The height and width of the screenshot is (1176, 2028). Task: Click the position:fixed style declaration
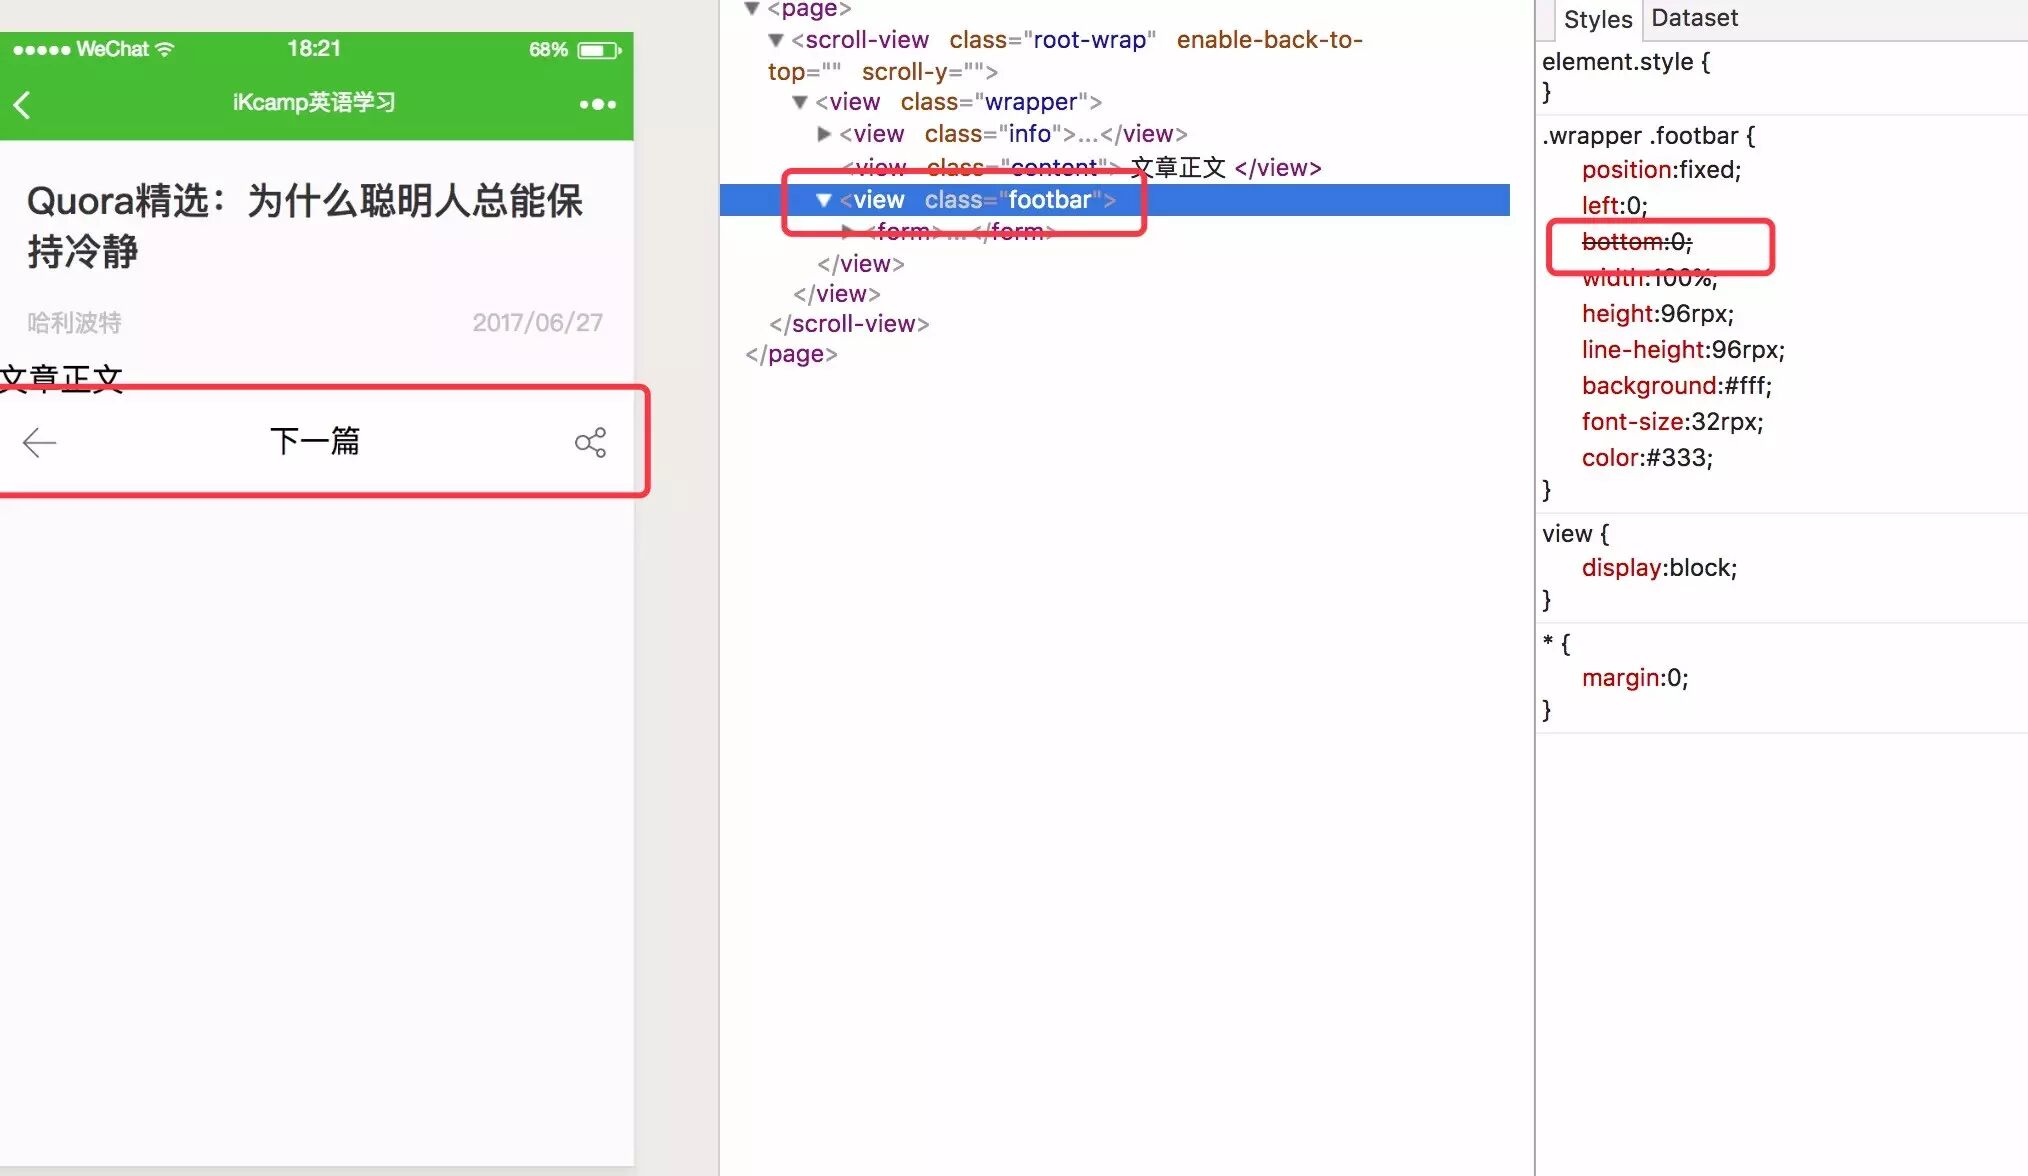1661,170
